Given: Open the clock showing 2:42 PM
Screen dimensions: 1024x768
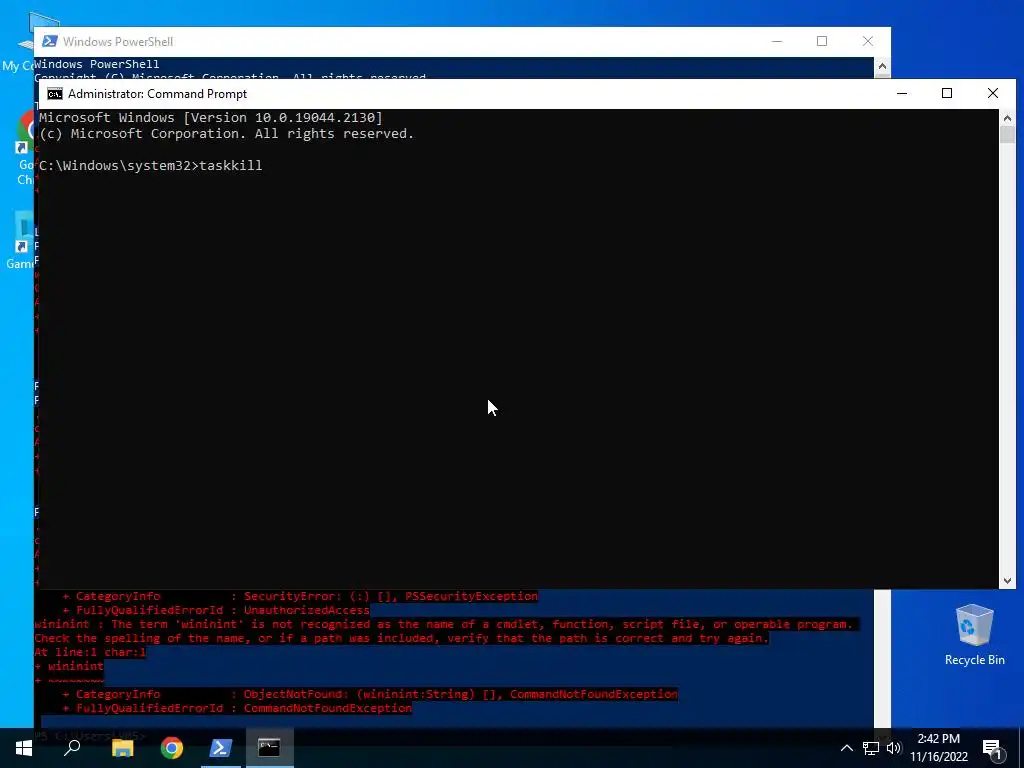Looking at the screenshot, I should coord(938,739).
